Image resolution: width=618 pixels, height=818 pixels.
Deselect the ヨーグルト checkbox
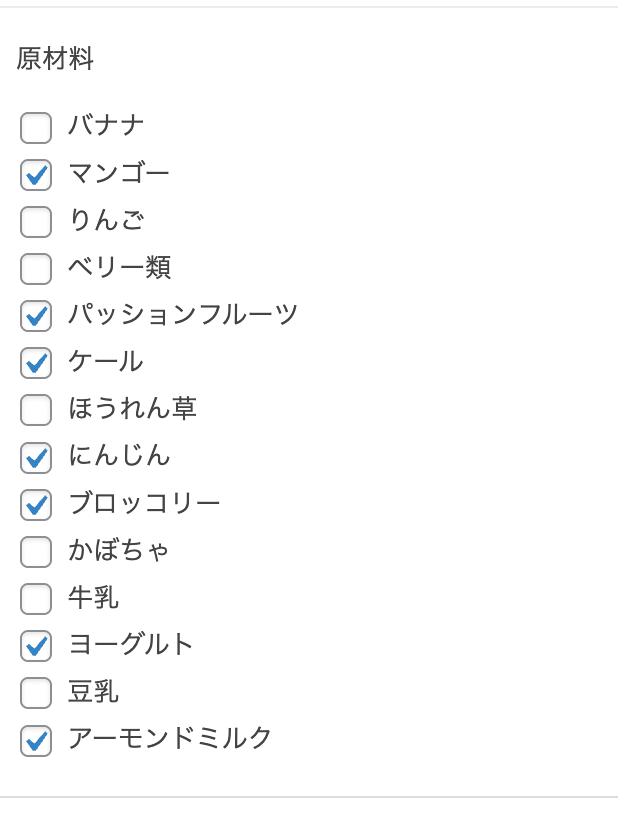36,645
